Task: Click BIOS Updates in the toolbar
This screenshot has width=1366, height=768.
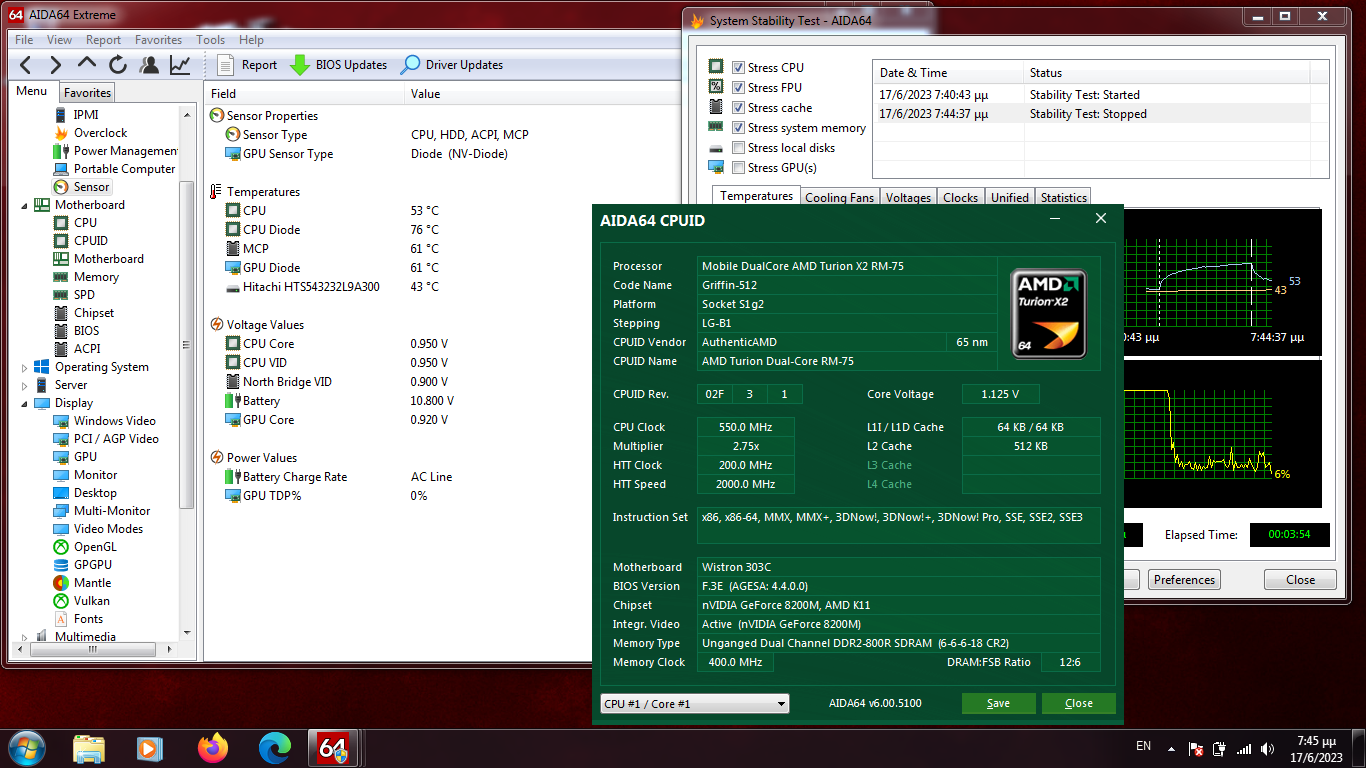Action: point(338,65)
